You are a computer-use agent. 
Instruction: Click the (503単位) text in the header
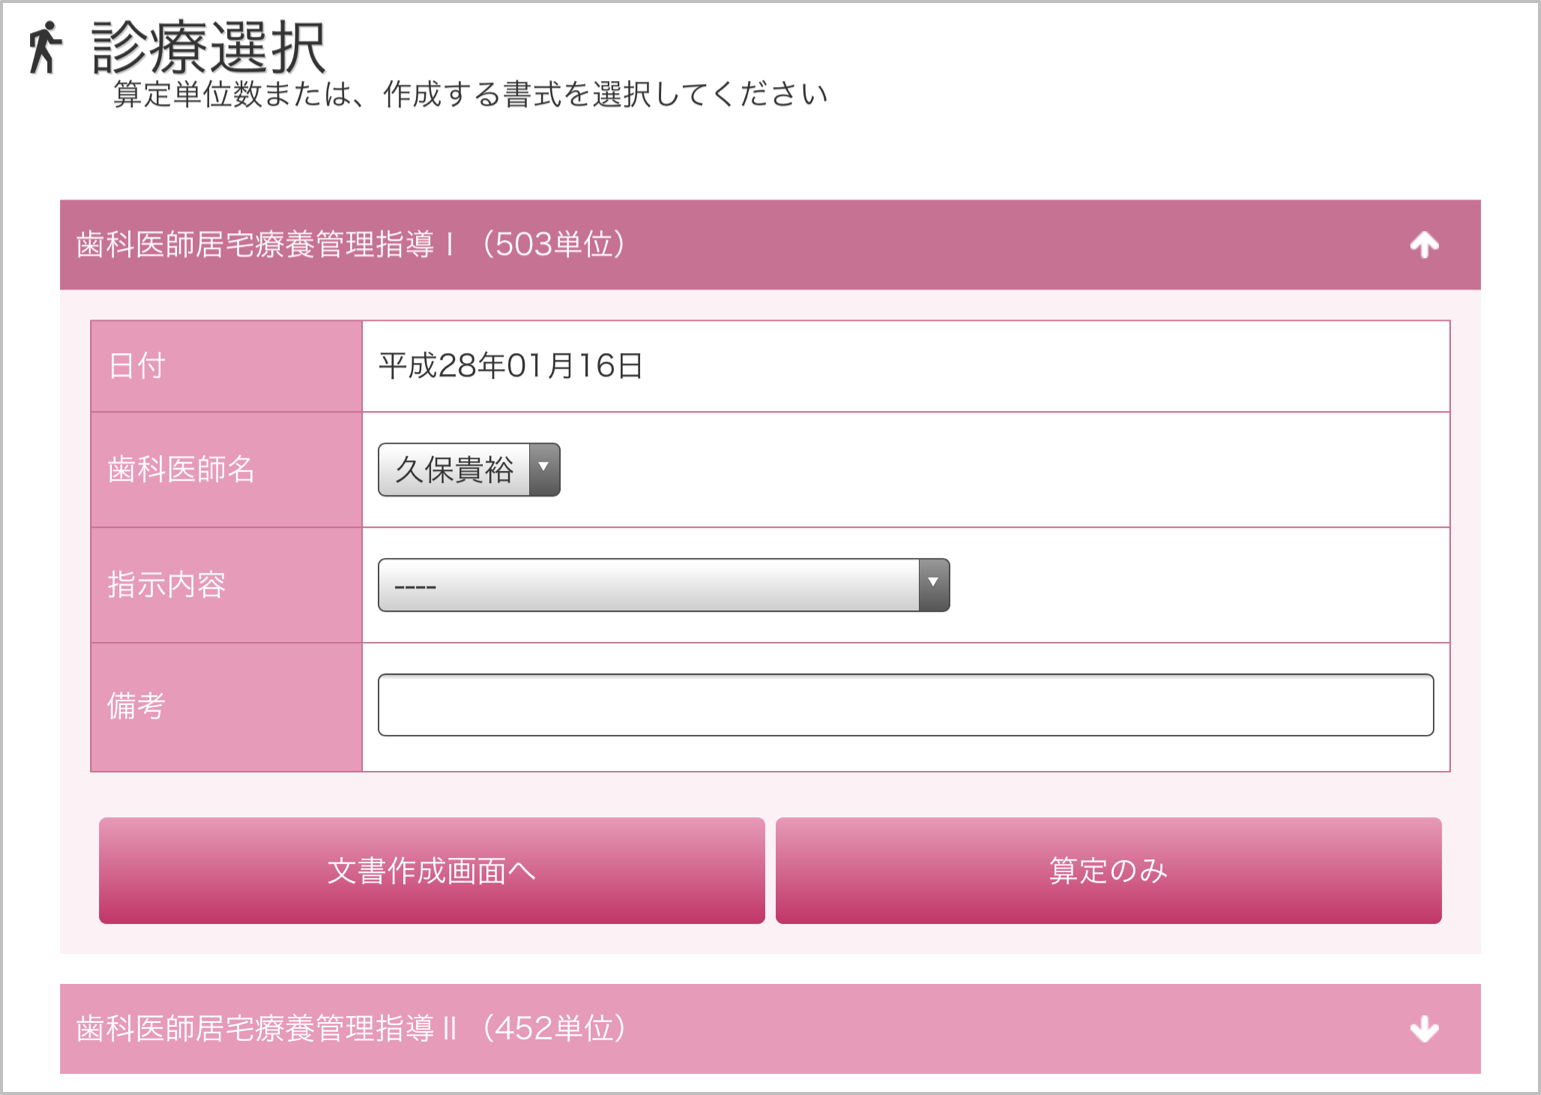554,245
